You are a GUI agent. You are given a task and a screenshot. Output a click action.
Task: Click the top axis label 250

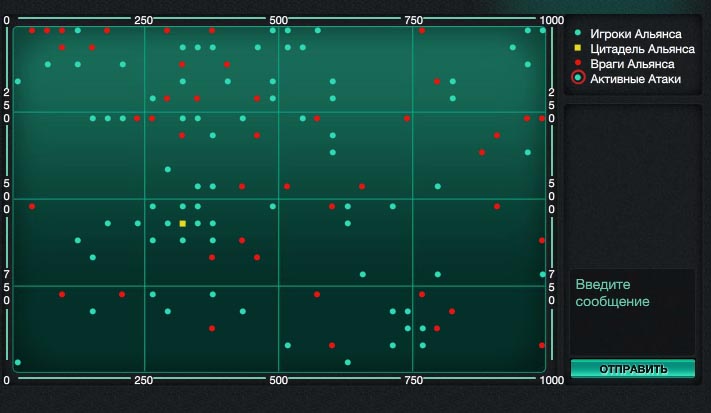click(x=143, y=20)
